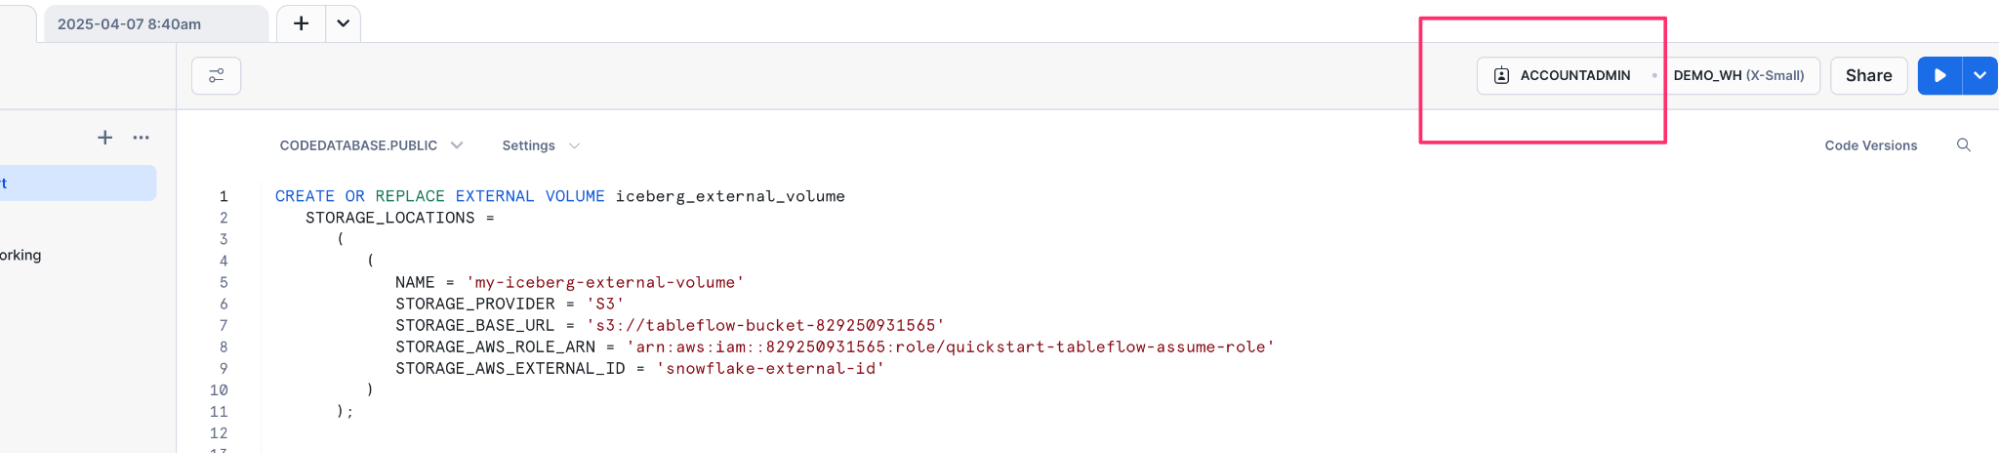Open the tab list chevron dropdown
Image resolution: width=1999 pixels, height=453 pixels.
click(343, 24)
